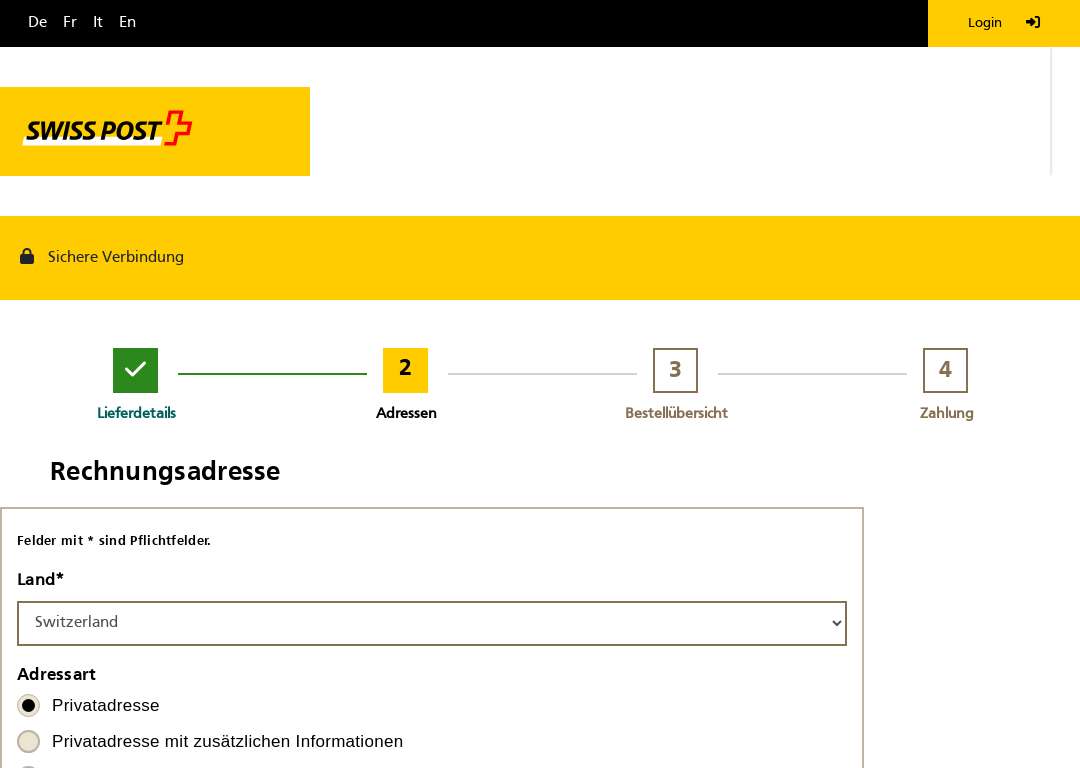Click the Sichere Verbindung text
The height and width of the screenshot is (768, 1080).
pos(116,257)
